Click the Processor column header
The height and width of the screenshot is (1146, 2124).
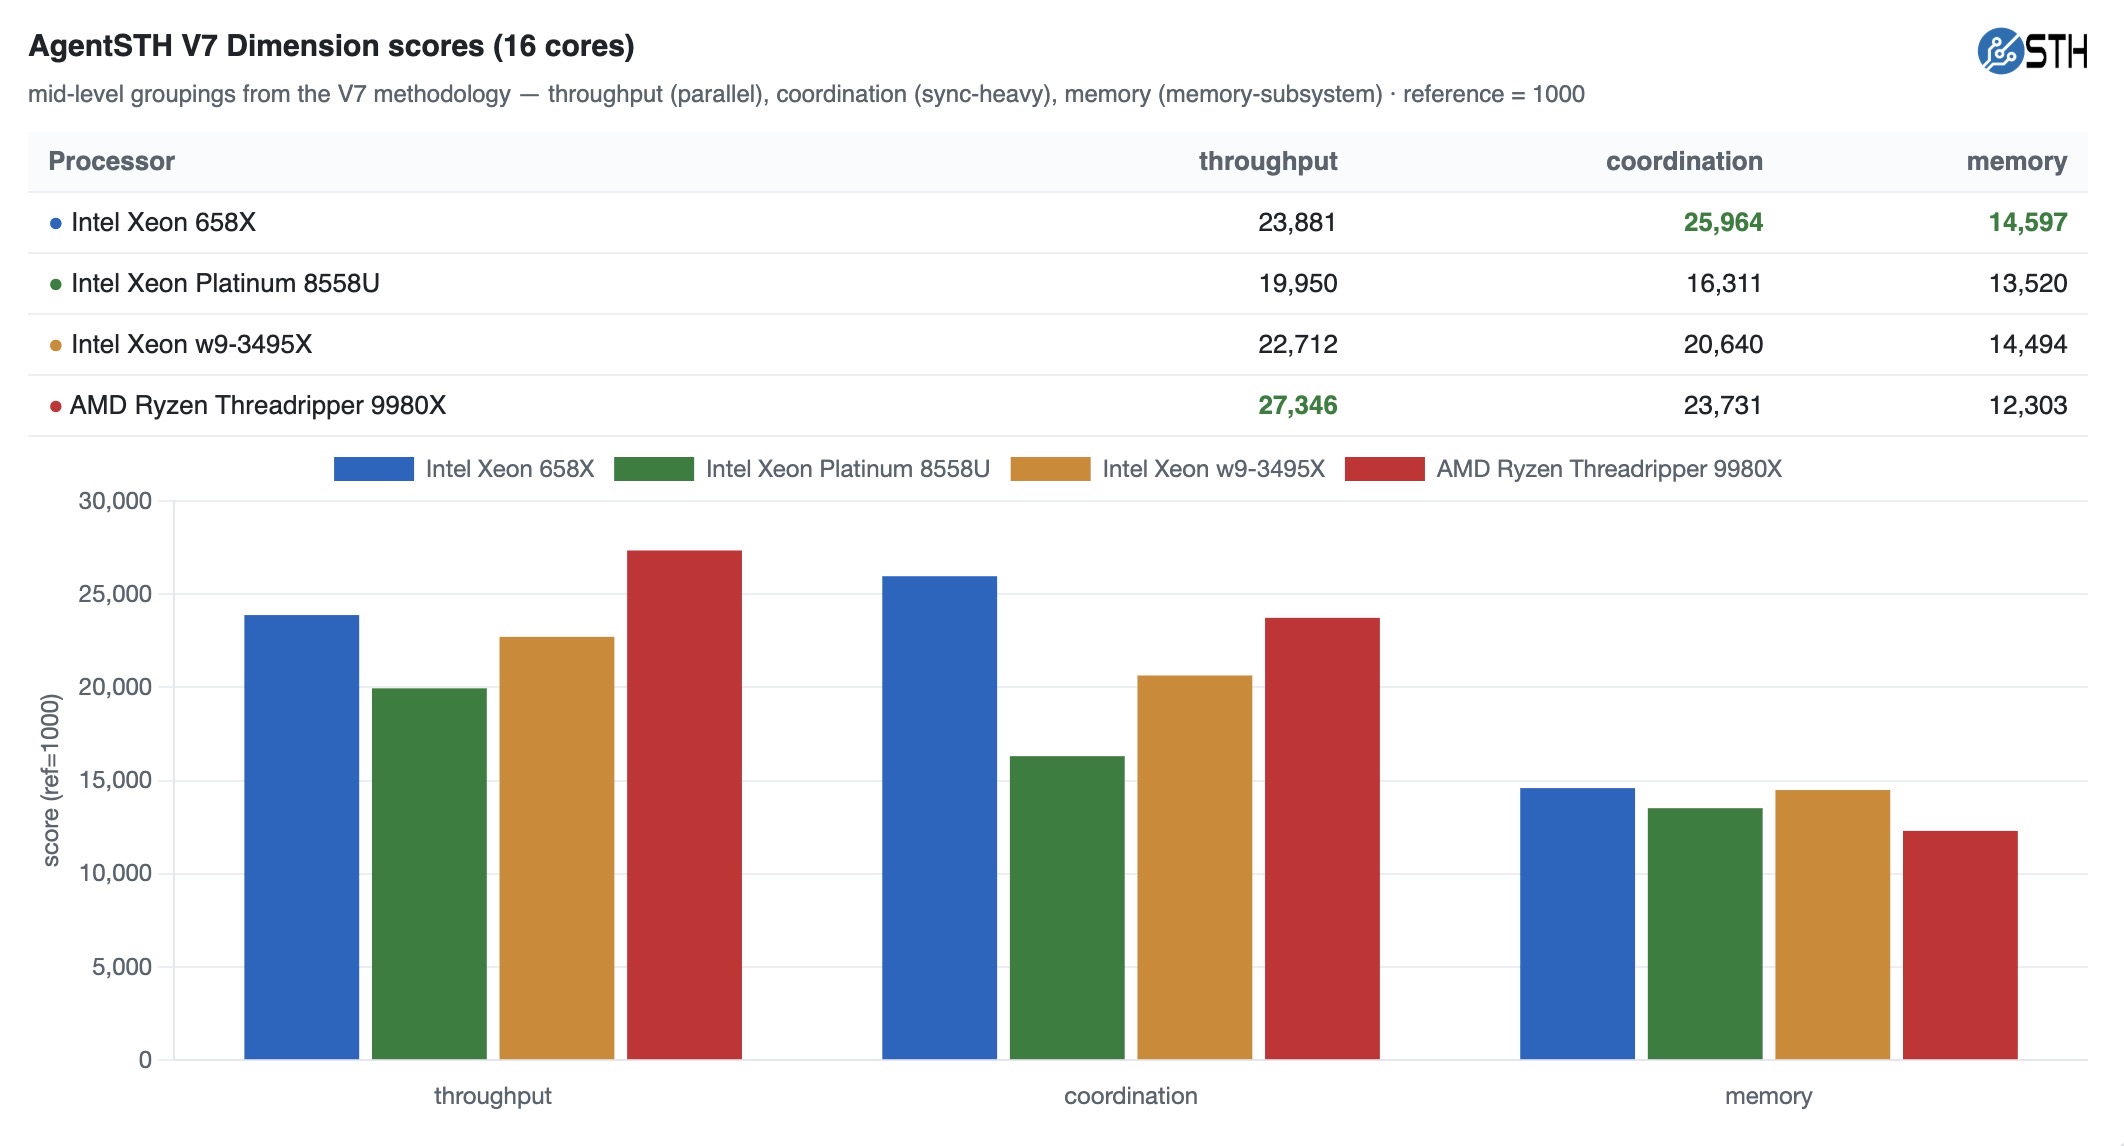tap(112, 161)
